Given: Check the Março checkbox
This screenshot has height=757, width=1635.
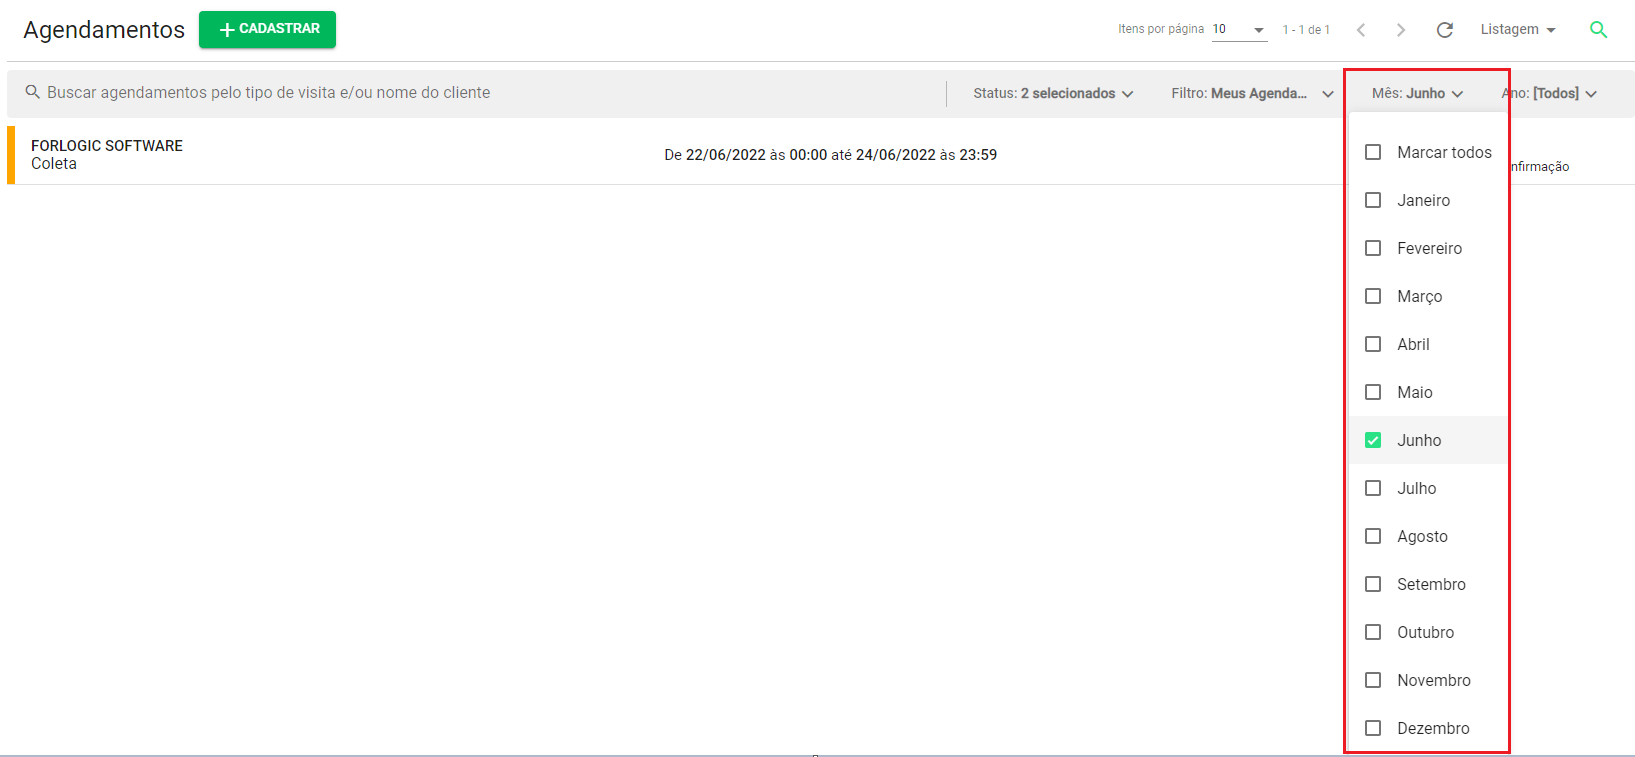Looking at the screenshot, I should [x=1373, y=296].
